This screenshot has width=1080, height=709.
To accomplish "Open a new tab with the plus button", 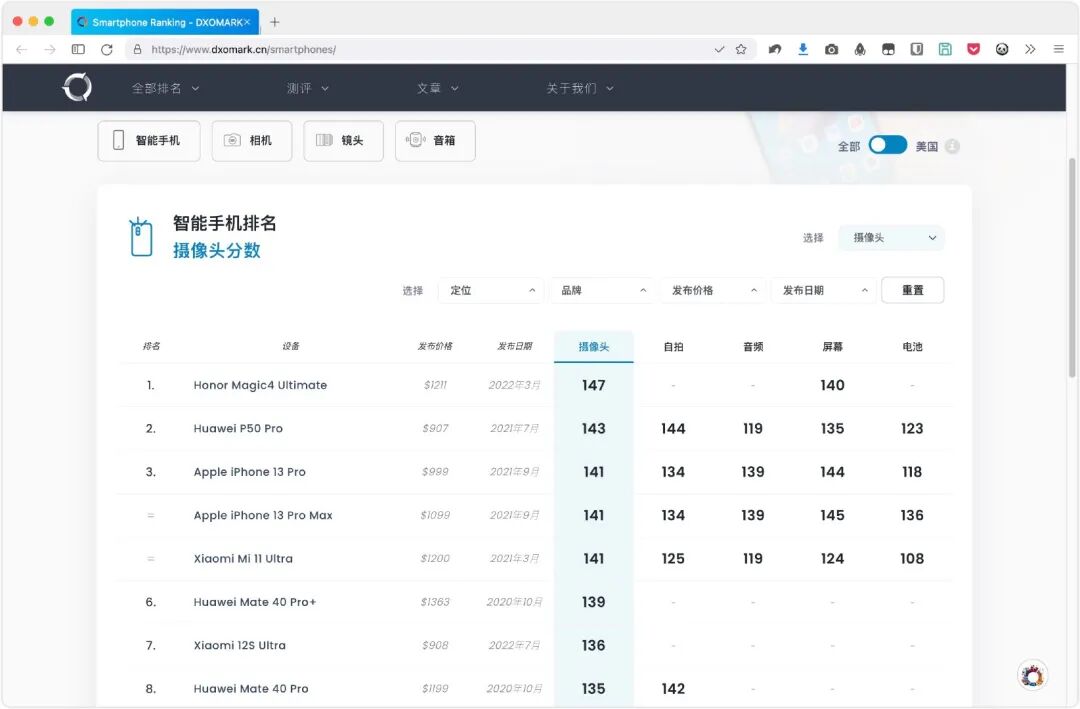I will 275,22.
